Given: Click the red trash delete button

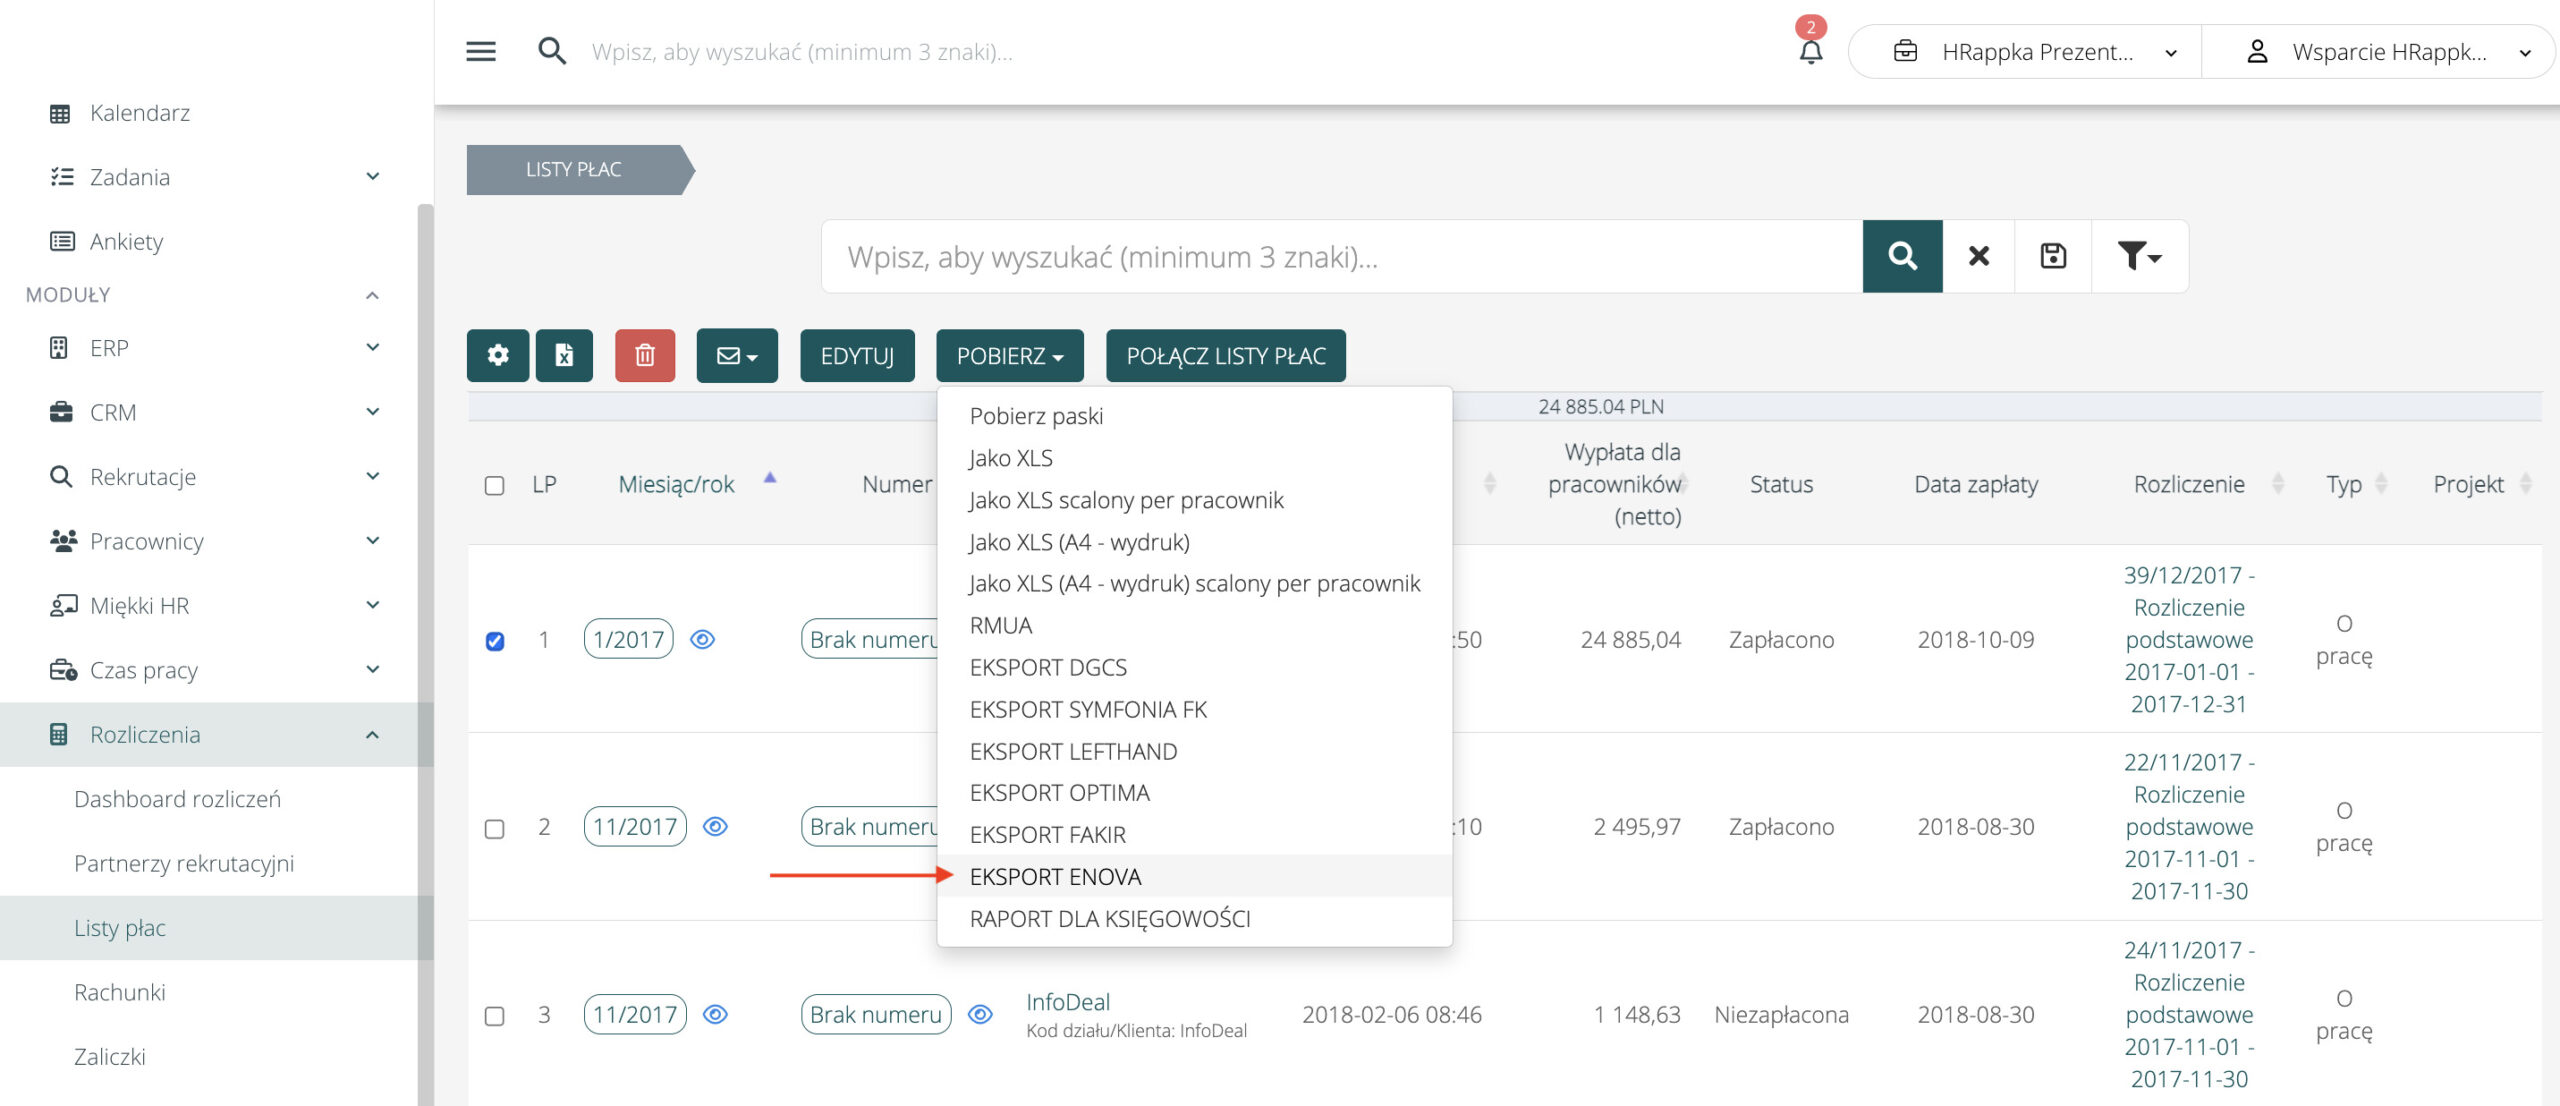Looking at the screenshot, I should click(645, 356).
